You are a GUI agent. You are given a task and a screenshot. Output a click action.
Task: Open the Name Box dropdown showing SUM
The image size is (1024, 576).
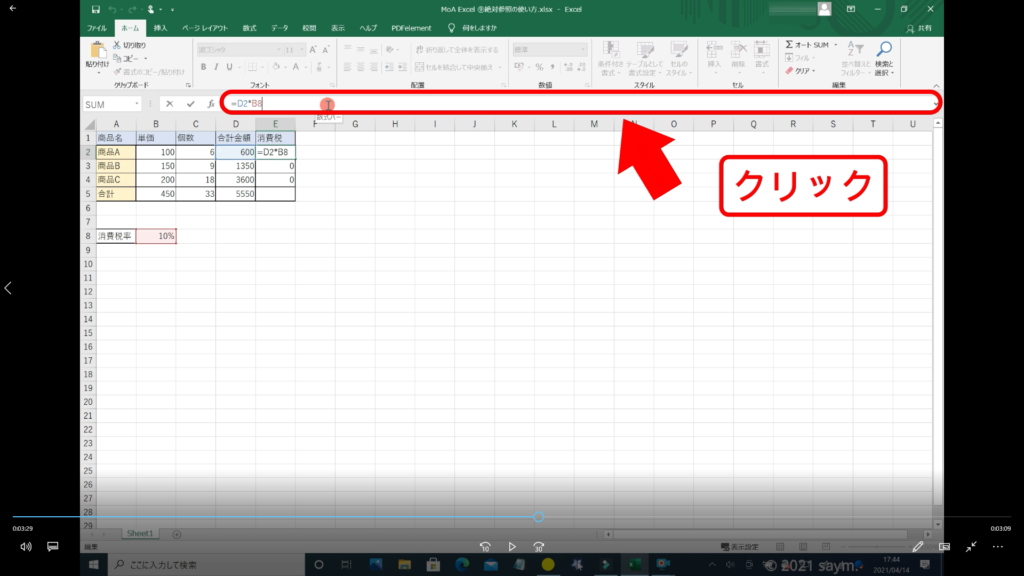(136, 104)
